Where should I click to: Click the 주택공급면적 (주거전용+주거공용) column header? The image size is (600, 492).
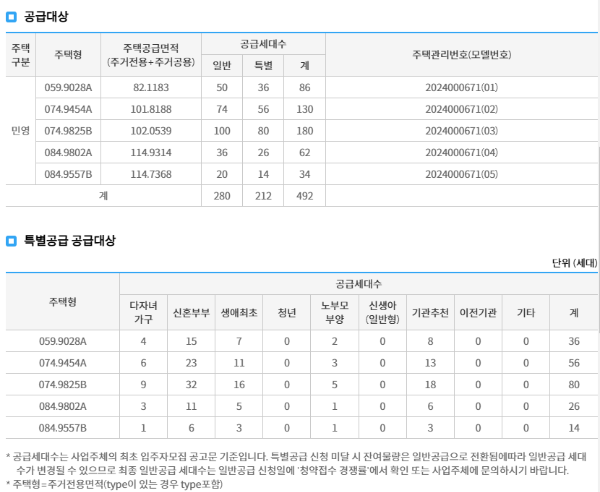pos(151,55)
